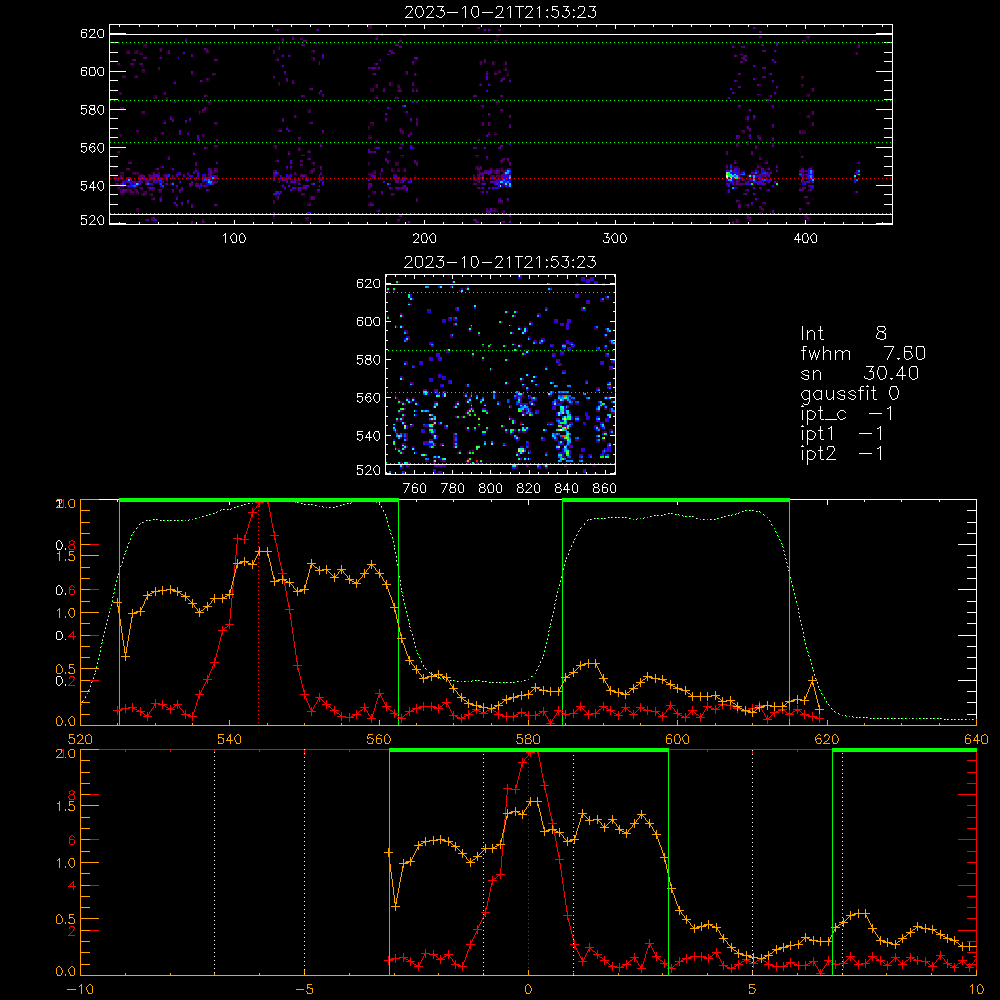Click the second green bar atop upper profile plot
The width and height of the screenshot is (1000, 1000).
(x=676, y=501)
